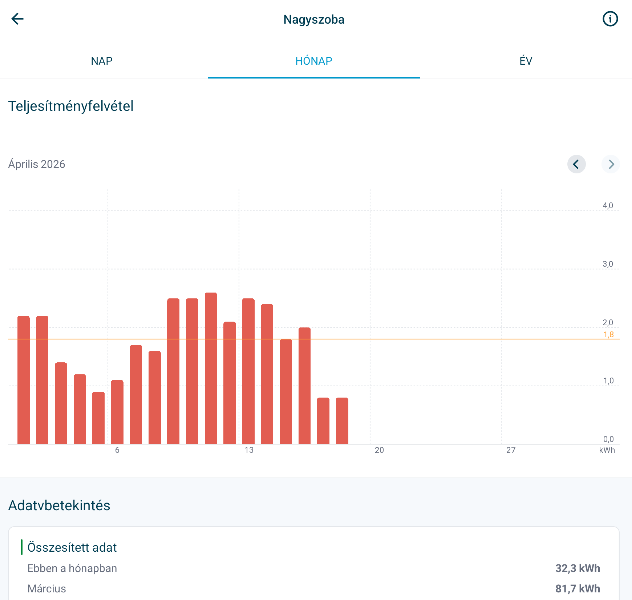Click the Adatvbetekintés section title
The image size is (632, 600).
(x=59, y=505)
